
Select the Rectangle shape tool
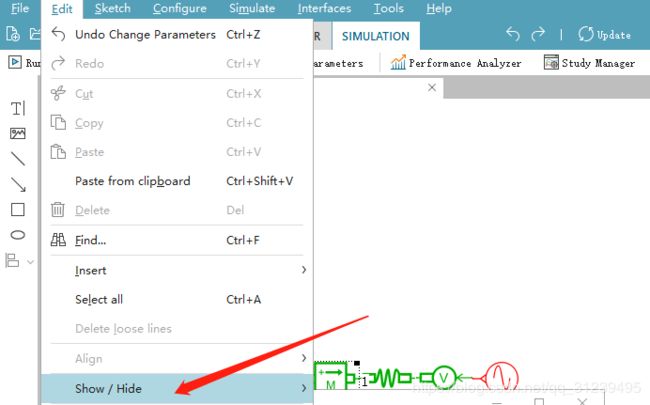point(18,209)
